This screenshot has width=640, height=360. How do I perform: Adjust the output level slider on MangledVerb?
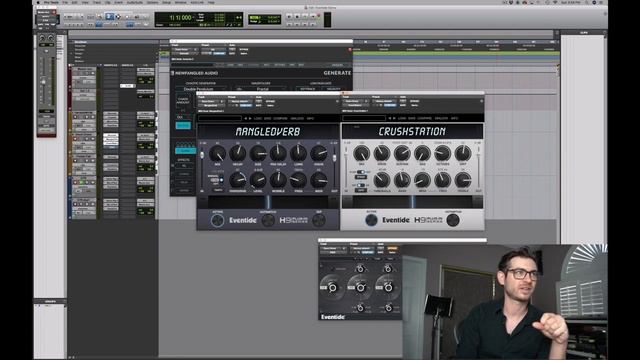[334, 158]
